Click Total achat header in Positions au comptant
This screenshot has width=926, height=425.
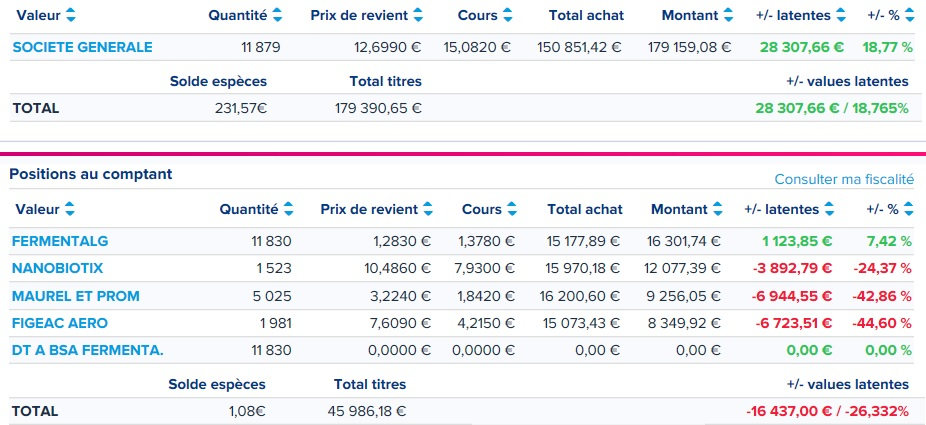(x=585, y=209)
